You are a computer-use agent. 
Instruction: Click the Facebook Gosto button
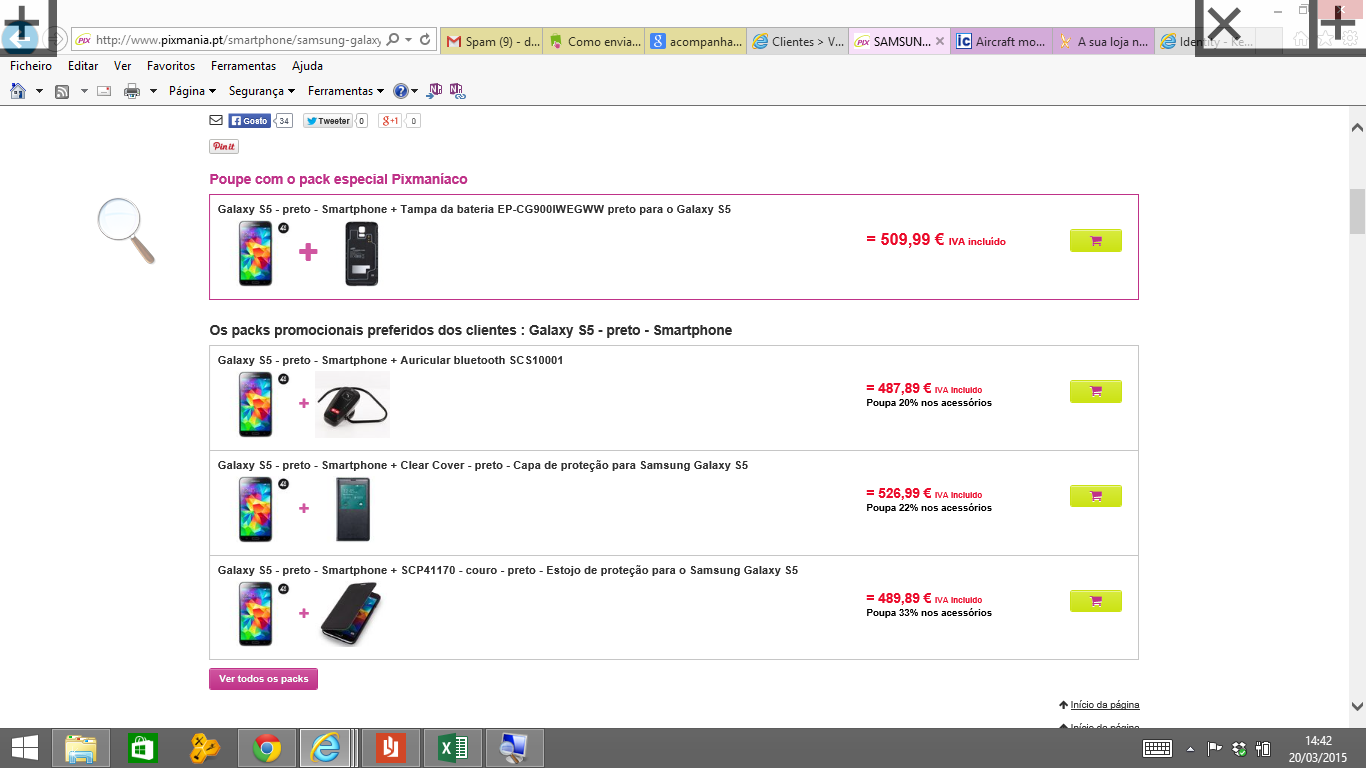pos(249,121)
